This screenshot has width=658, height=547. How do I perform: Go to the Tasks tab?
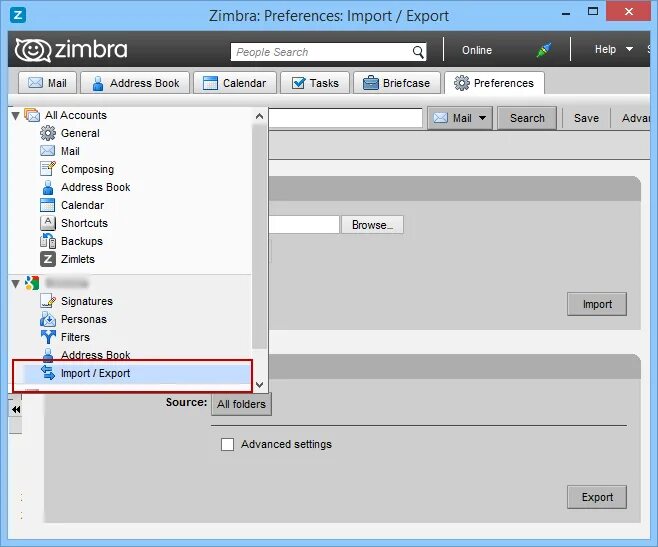click(315, 83)
